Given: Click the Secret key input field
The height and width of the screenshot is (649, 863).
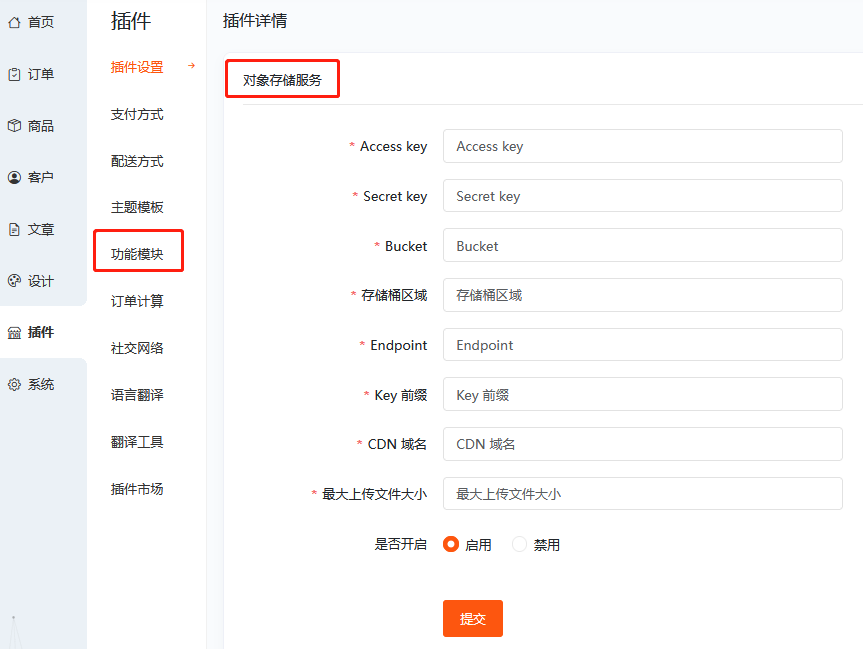Looking at the screenshot, I should tap(642, 196).
